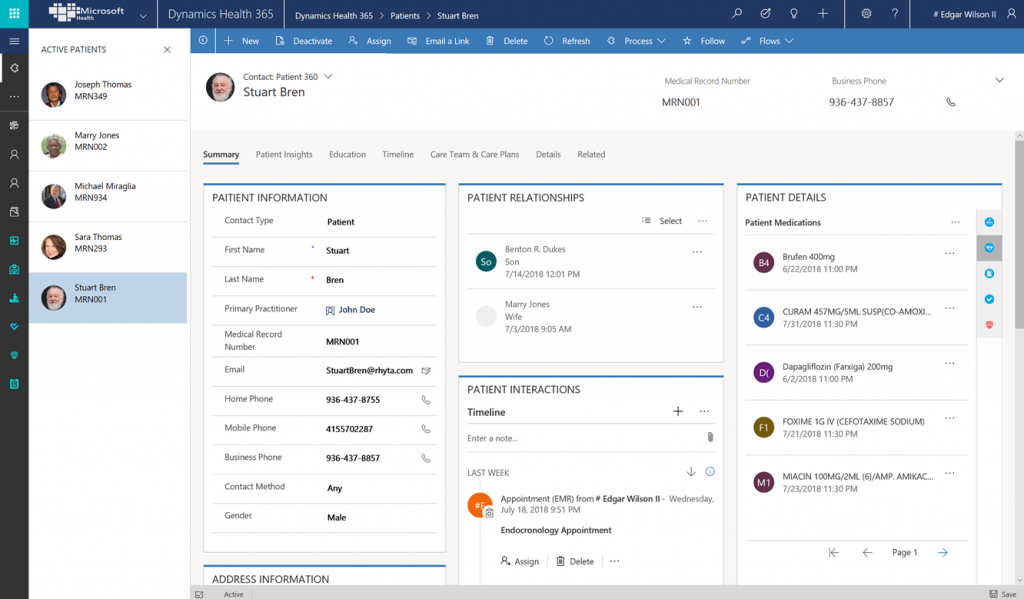Select the document icon in the right rail
The height and width of the screenshot is (599, 1024).
(x=989, y=273)
